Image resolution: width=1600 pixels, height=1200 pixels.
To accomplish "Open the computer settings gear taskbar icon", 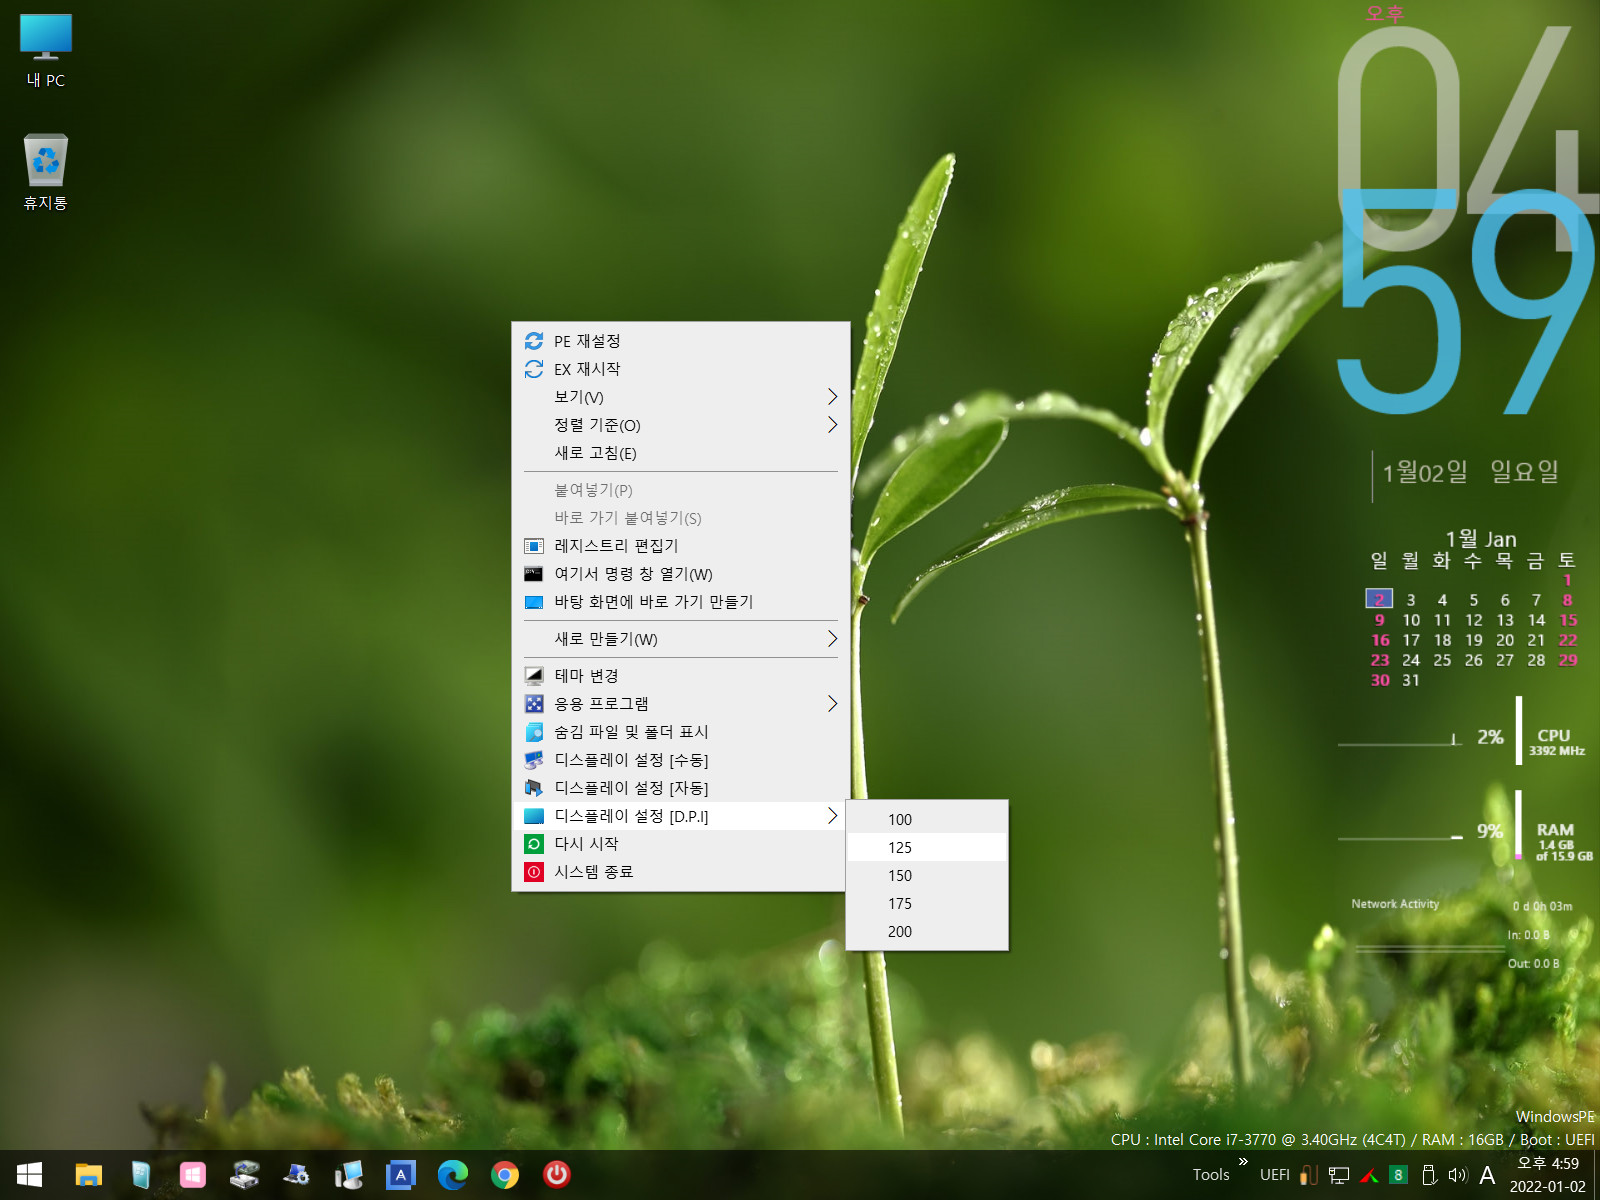I will coord(296,1175).
